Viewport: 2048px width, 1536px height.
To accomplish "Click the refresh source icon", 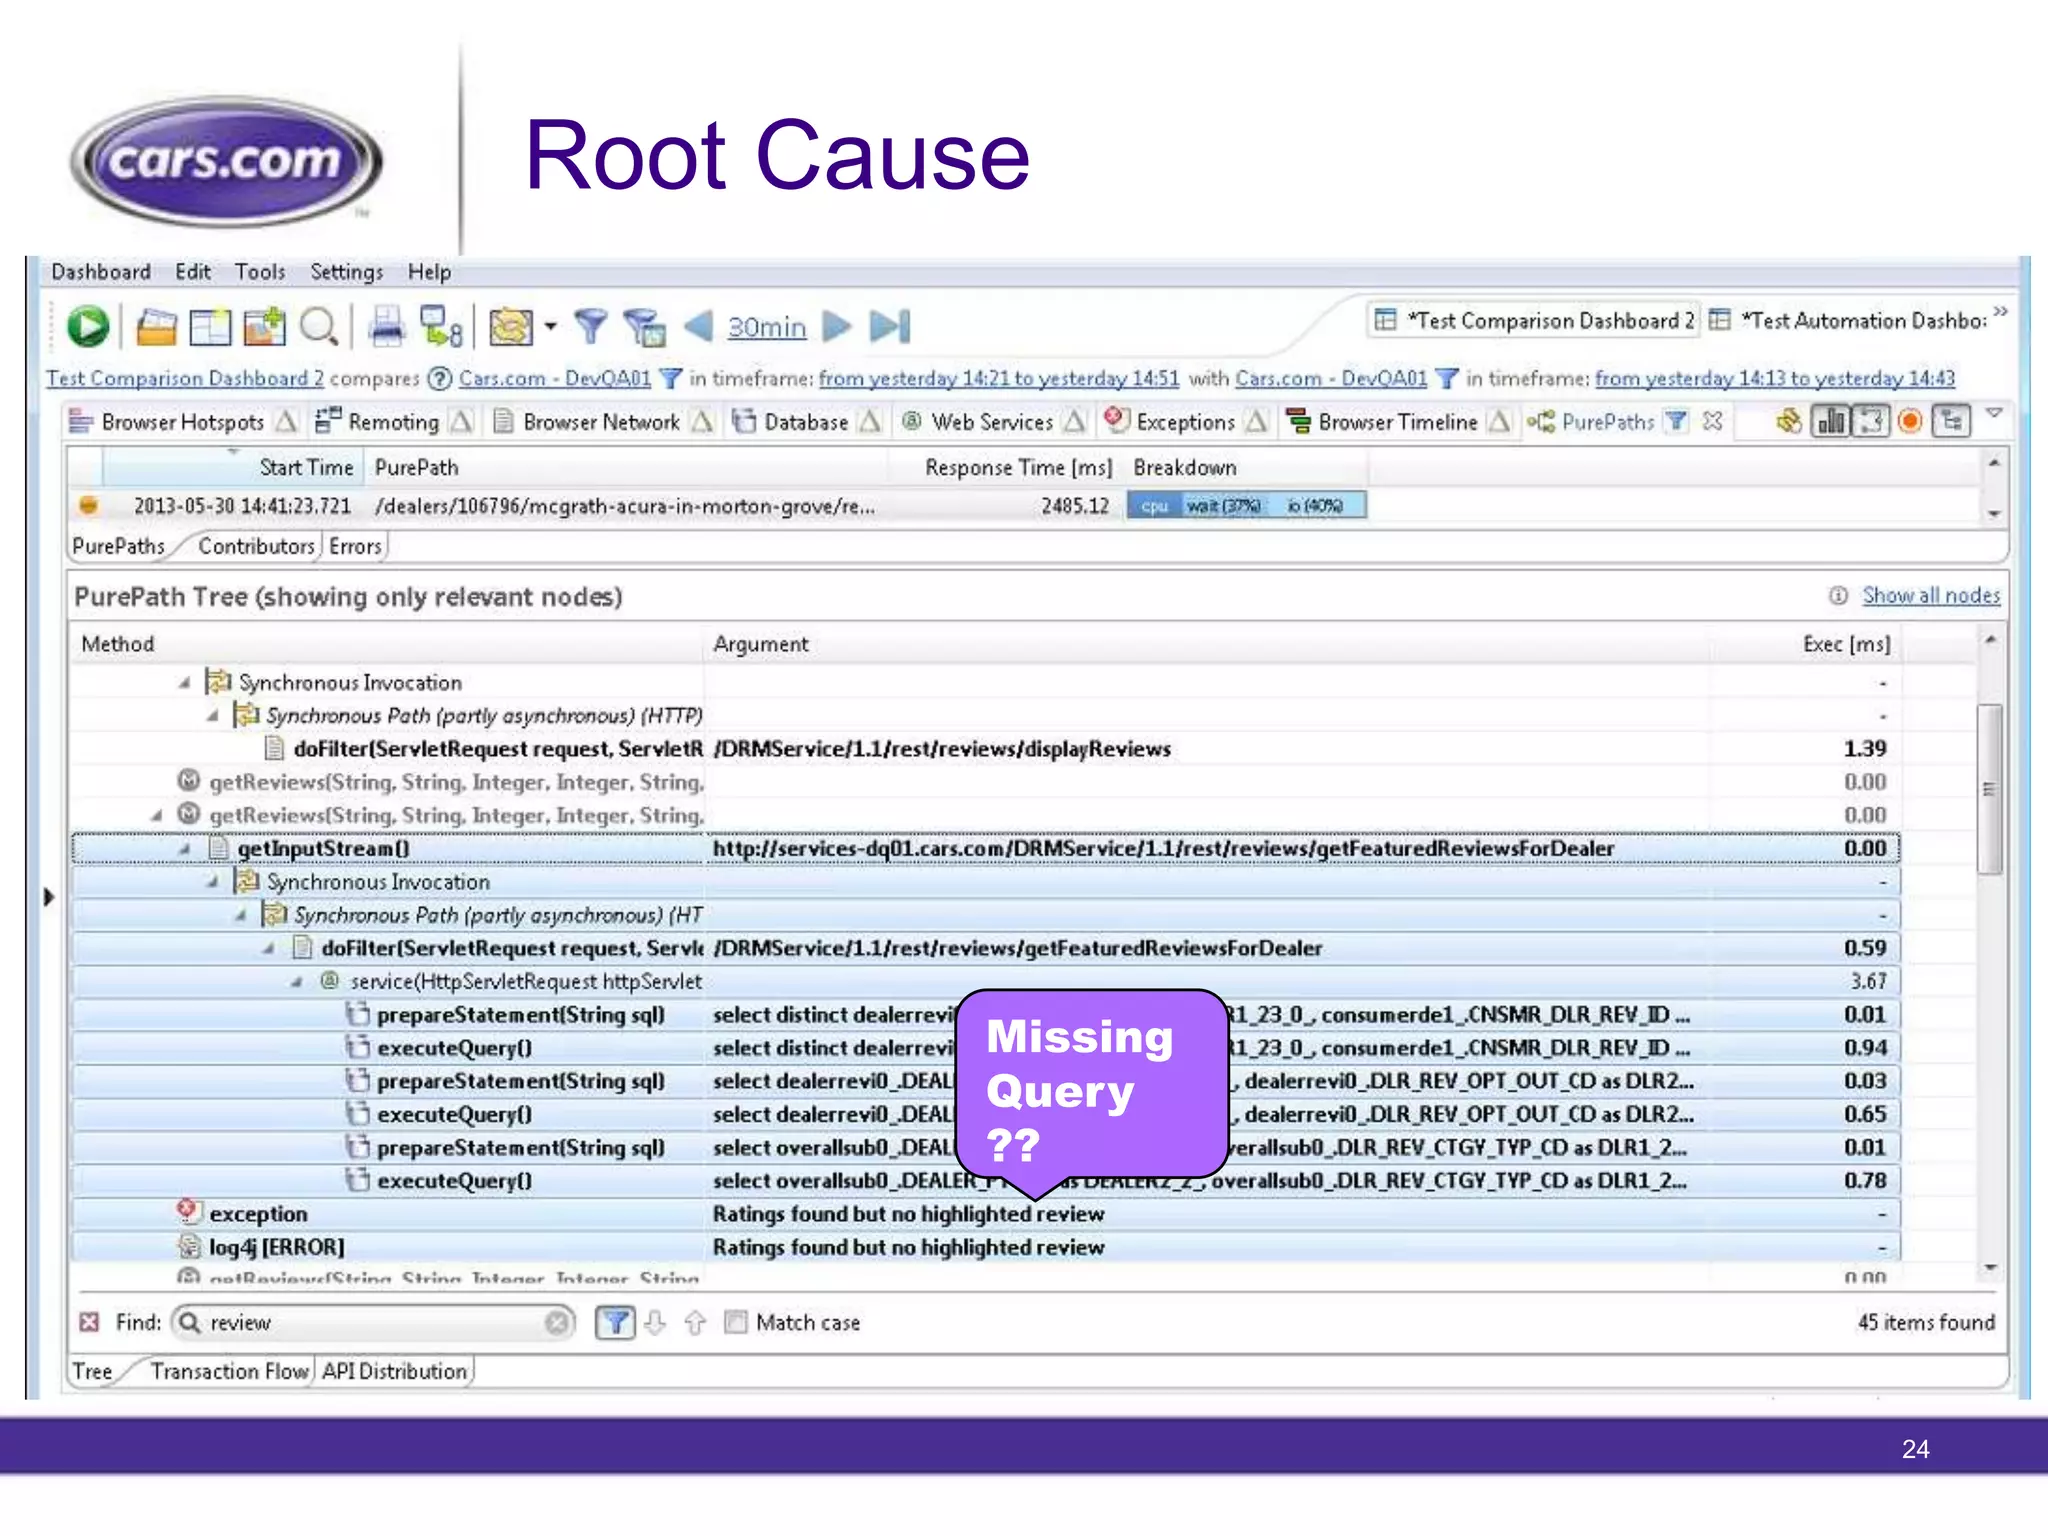I will (511, 327).
